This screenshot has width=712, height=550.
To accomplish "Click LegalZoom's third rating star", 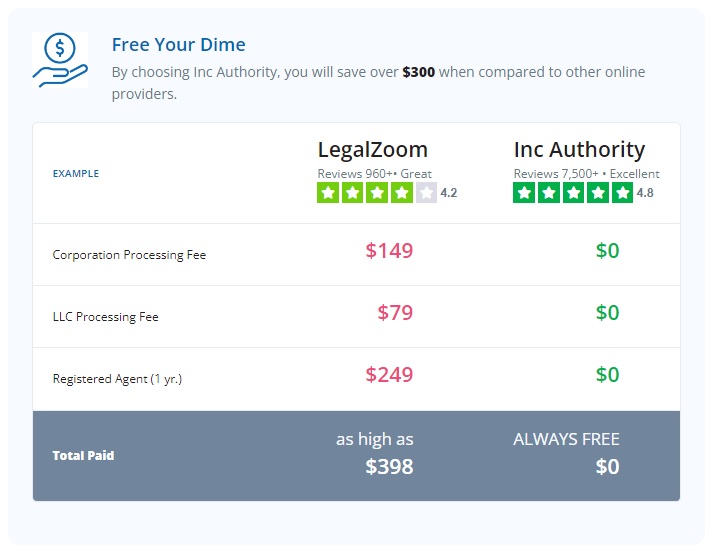I will pyautogui.click(x=377, y=193).
